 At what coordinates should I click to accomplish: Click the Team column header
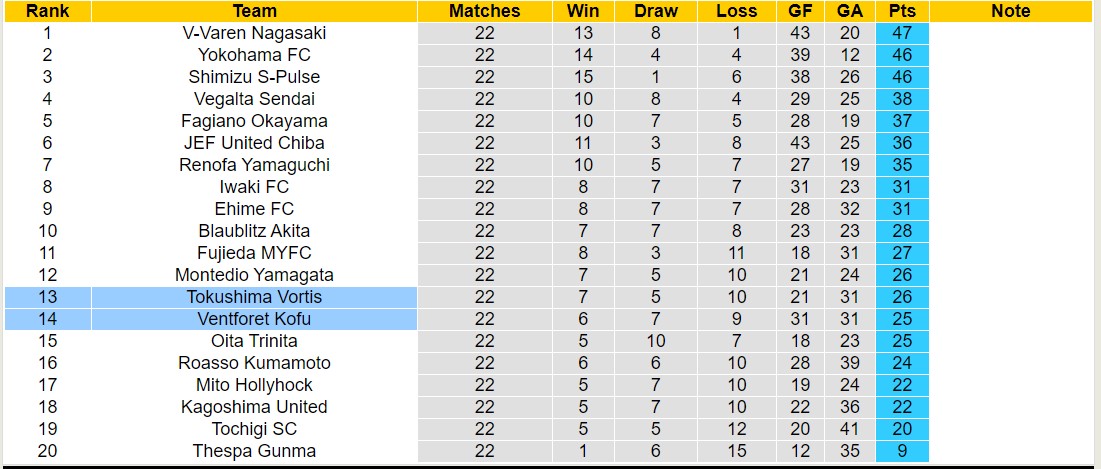pos(254,11)
